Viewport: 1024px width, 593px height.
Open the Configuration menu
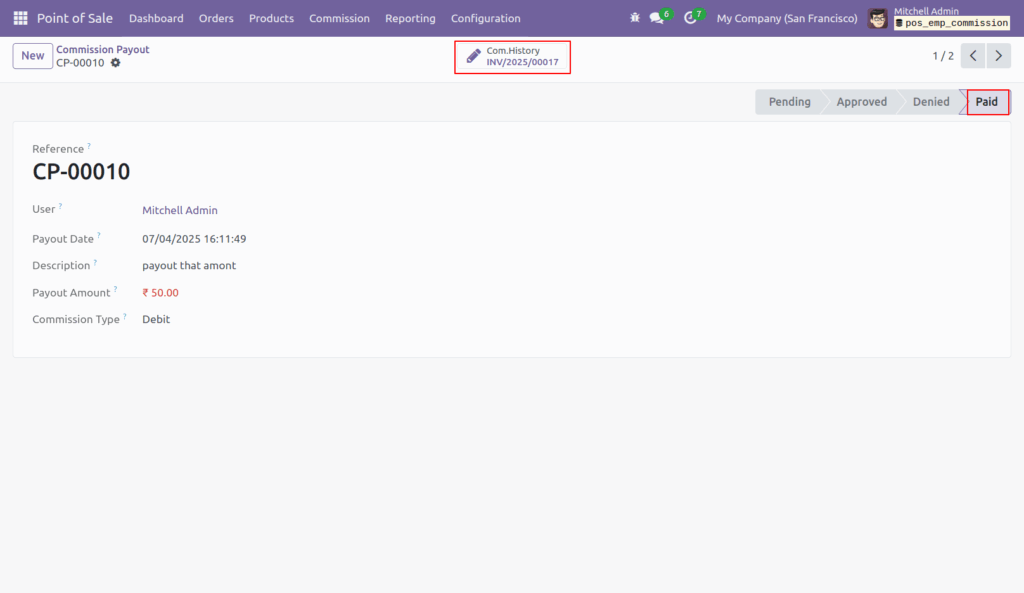[x=485, y=17]
